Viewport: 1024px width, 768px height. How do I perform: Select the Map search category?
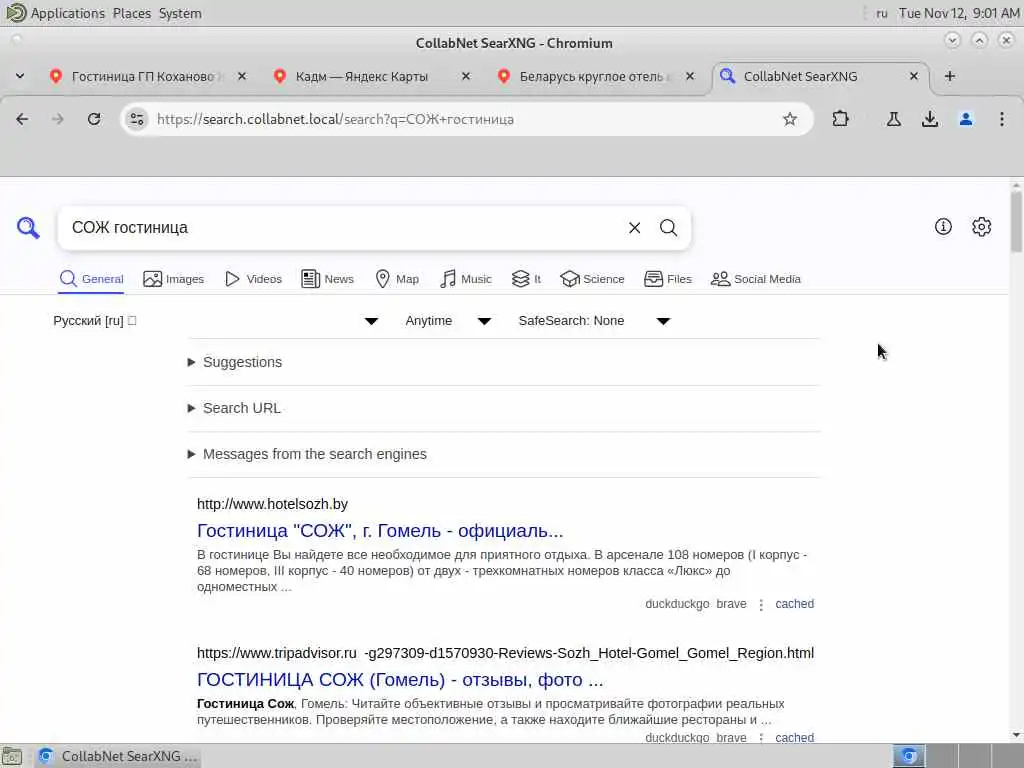click(397, 279)
